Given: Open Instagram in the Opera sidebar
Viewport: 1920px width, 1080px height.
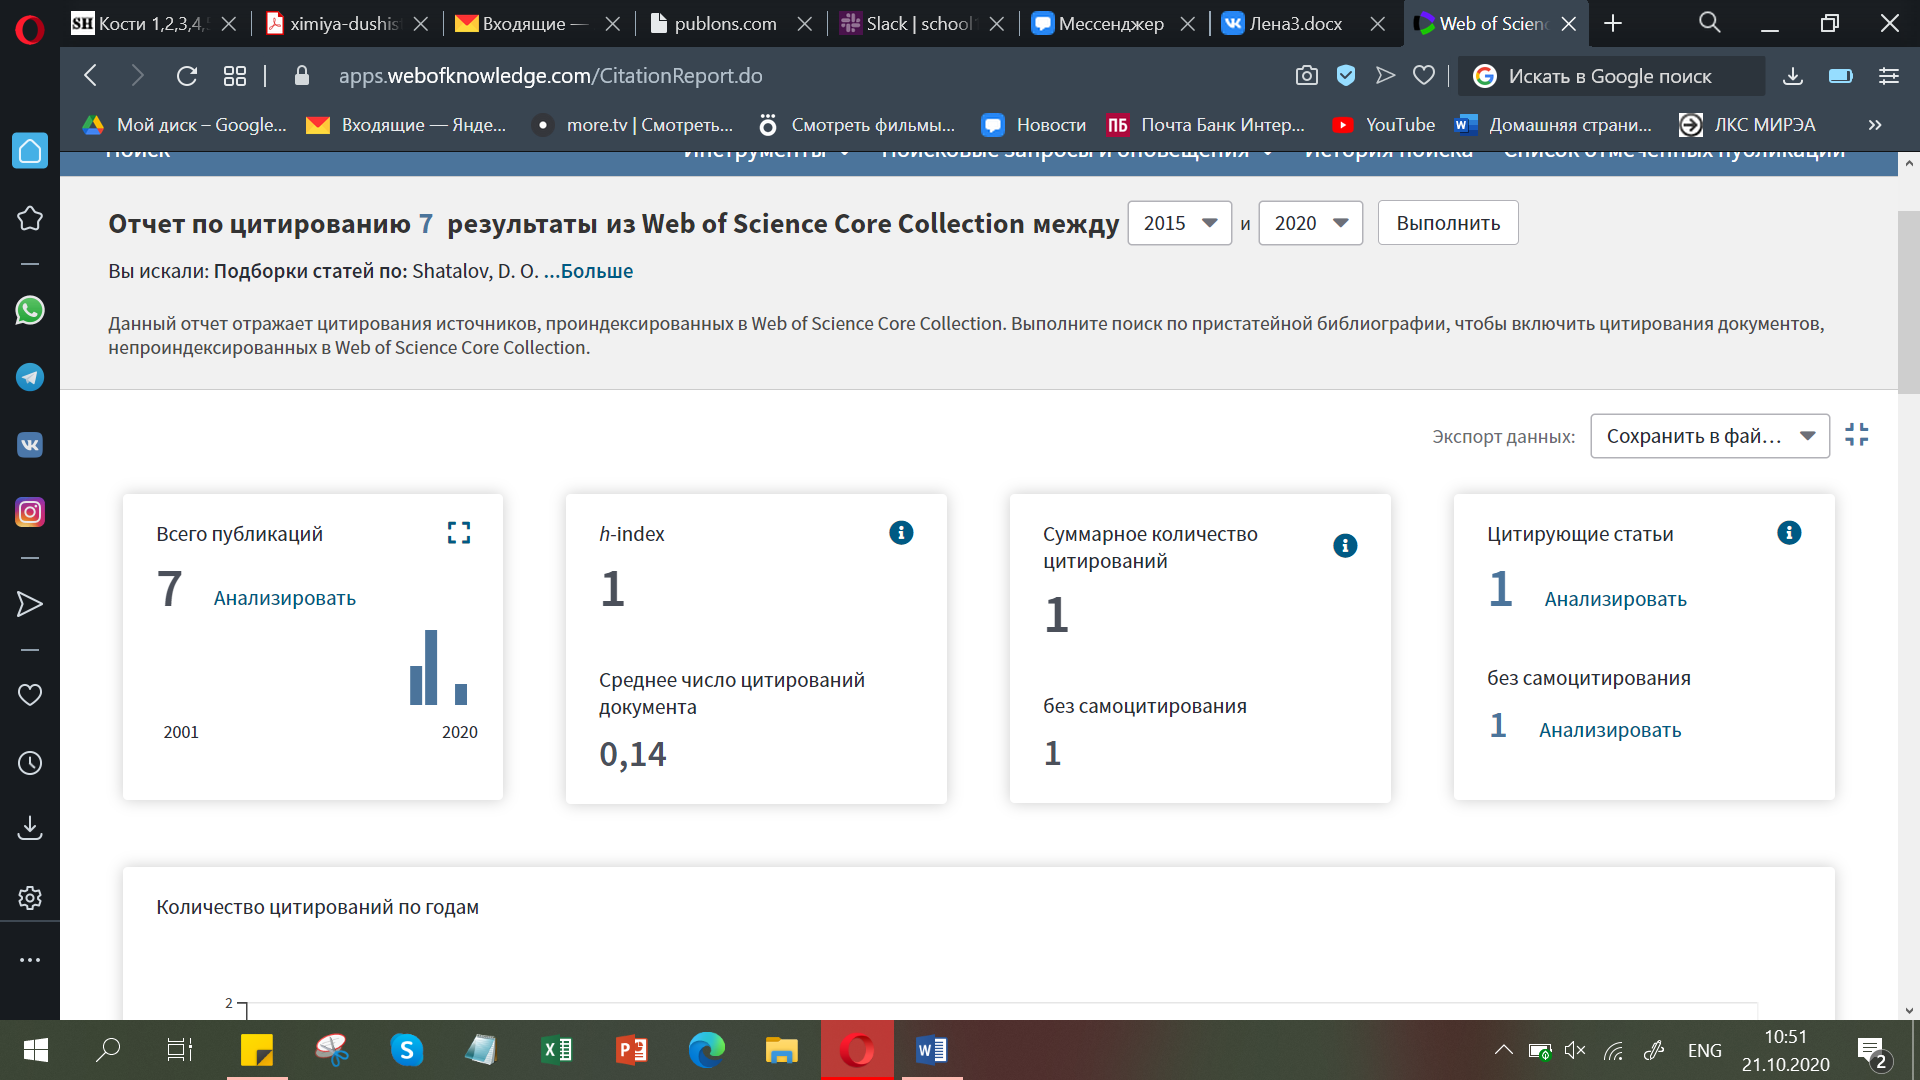Looking at the screenshot, I should pos(30,513).
